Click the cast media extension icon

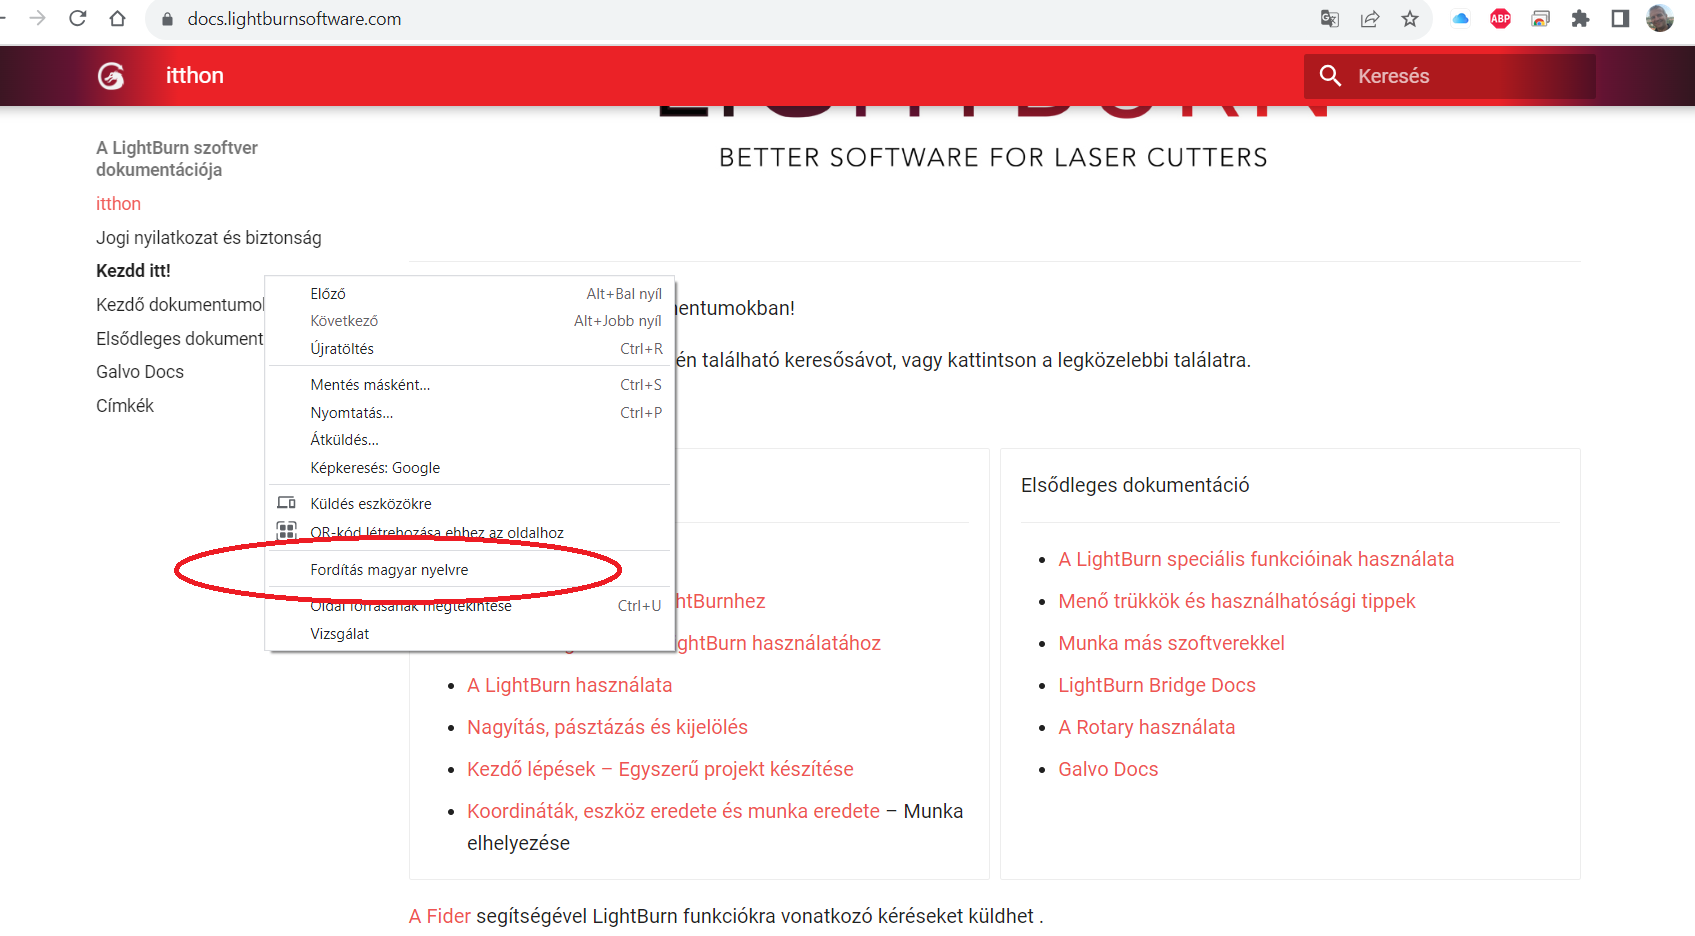pos(1541,18)
